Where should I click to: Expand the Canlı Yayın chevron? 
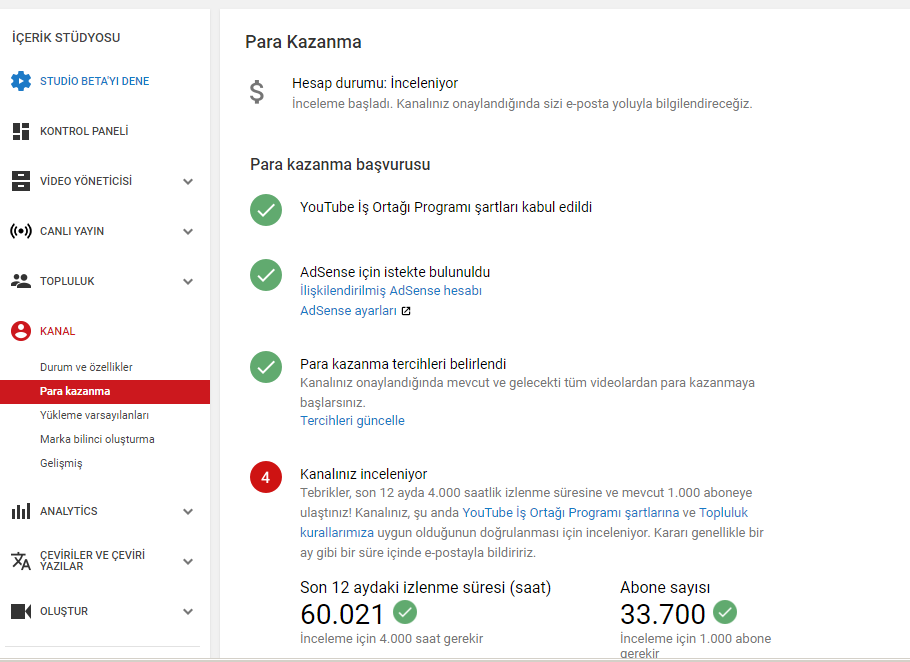(x=188, y=231)
